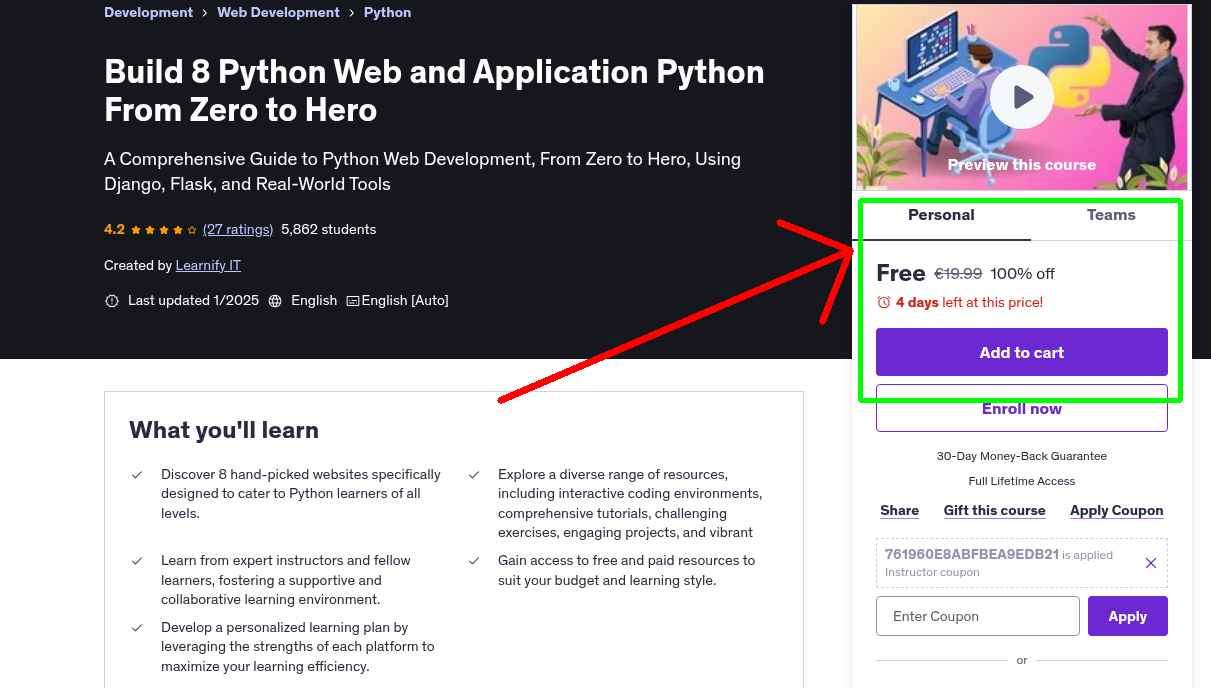Click the star rating icons
Screen dimensions: 1211x688
click(x=164, y=230)
